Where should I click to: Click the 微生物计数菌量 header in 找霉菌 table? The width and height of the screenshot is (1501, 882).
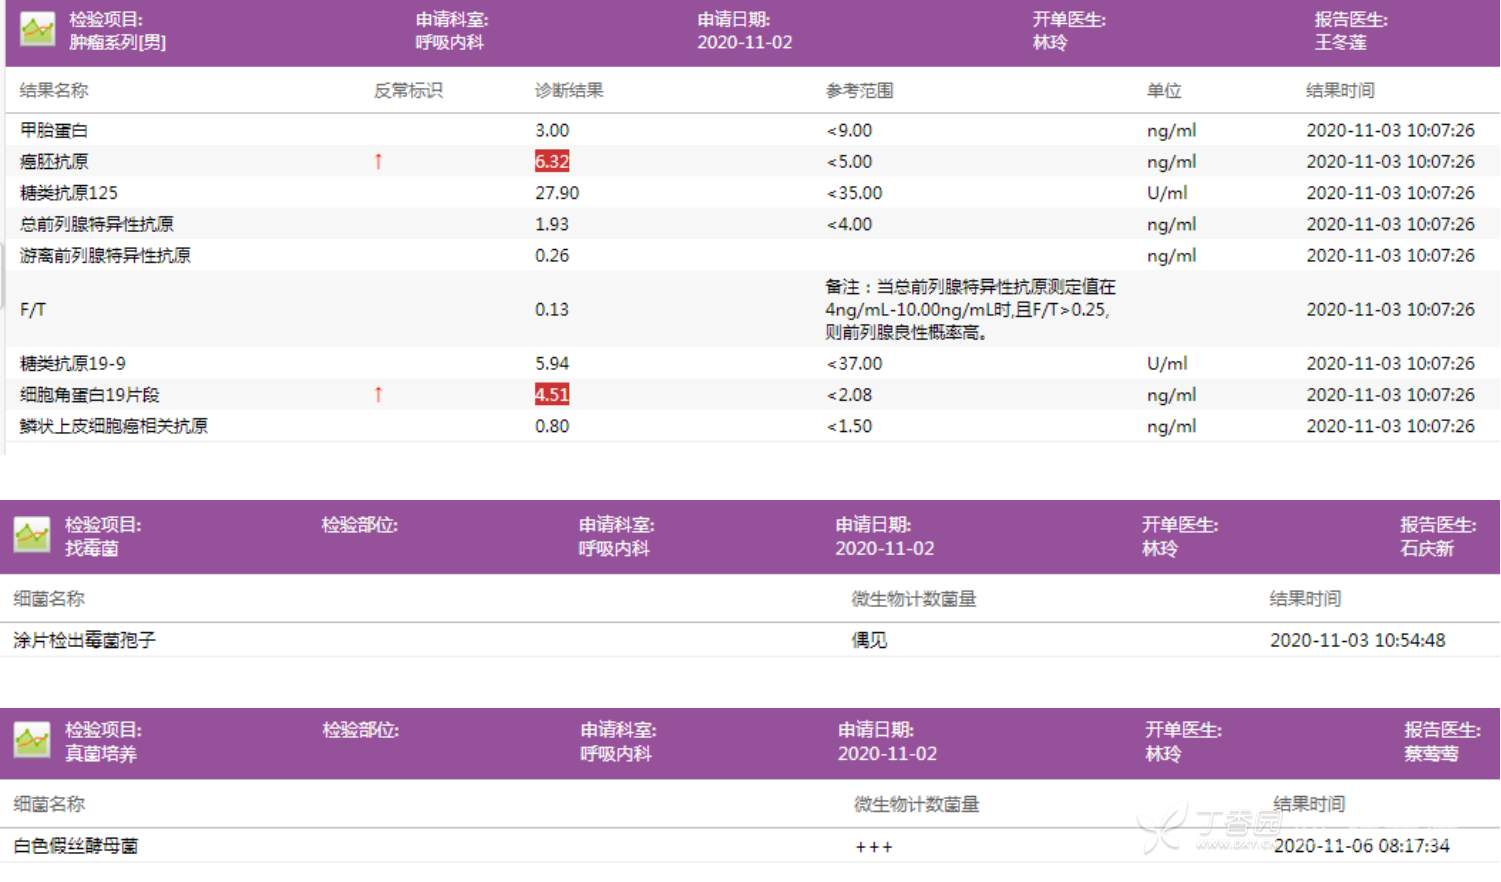click(x=913, y=599)
